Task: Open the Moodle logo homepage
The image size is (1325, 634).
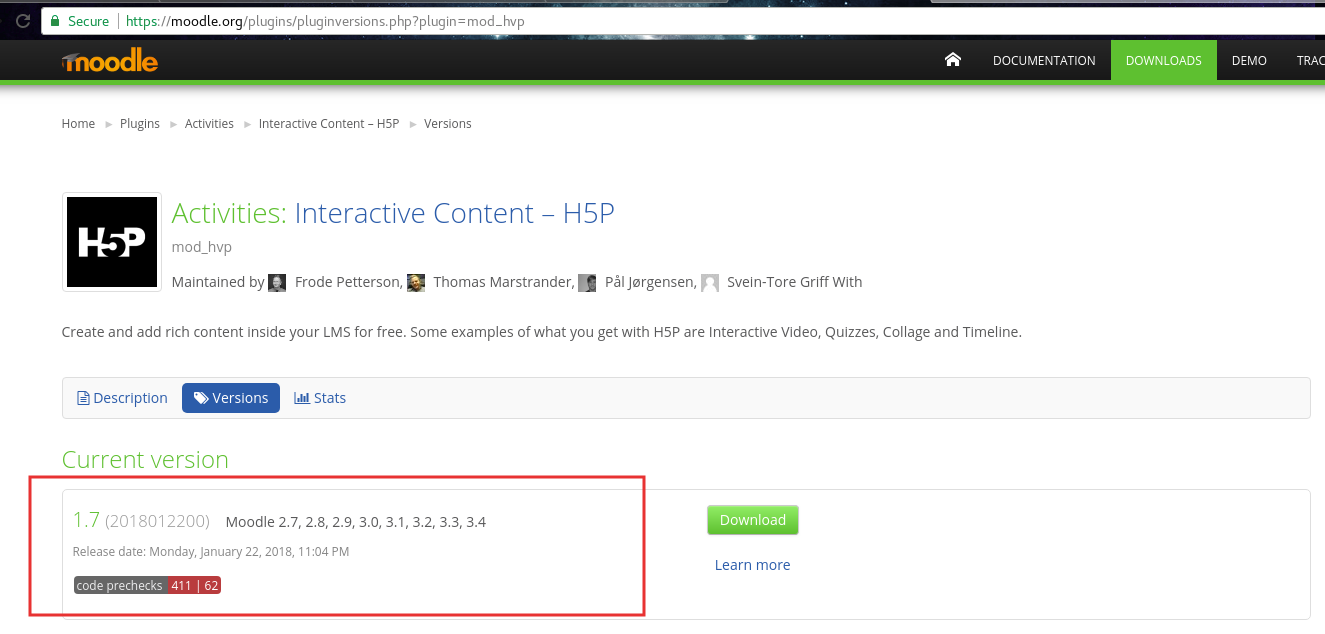Action: [x=110, y=61]
